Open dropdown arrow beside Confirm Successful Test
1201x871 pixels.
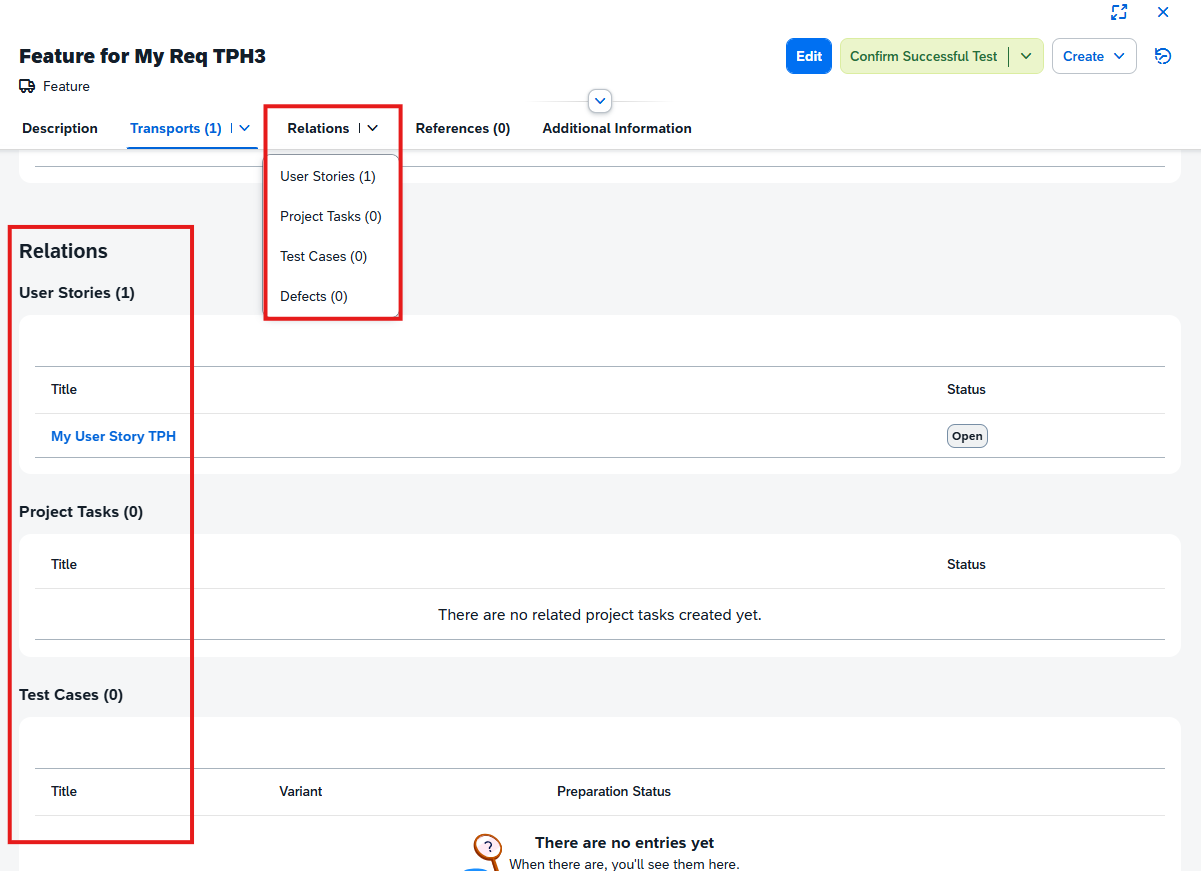pos(1026,56)
